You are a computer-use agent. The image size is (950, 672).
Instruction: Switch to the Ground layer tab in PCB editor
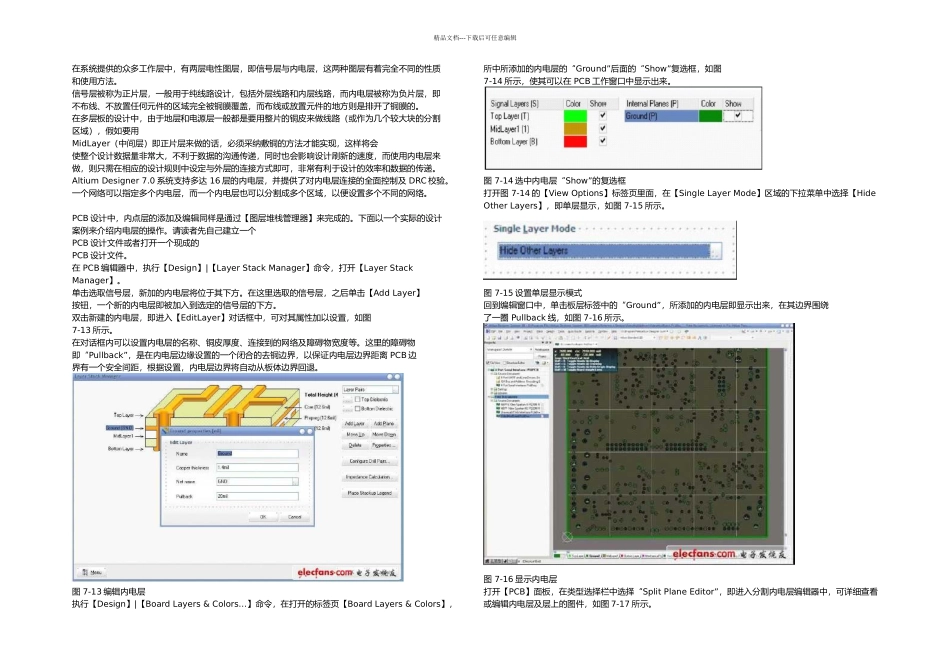pos(594,556)
